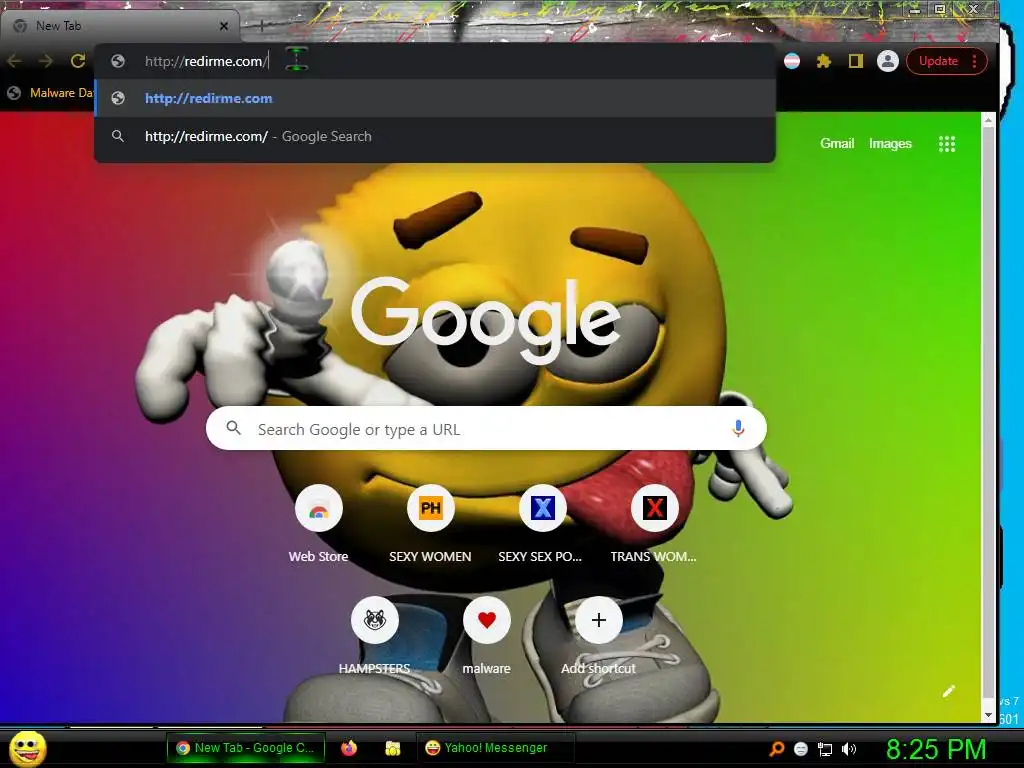1024x768 pixels.
Task: Open the blue X shortcut tile
Action: click(x=542, y=508)
